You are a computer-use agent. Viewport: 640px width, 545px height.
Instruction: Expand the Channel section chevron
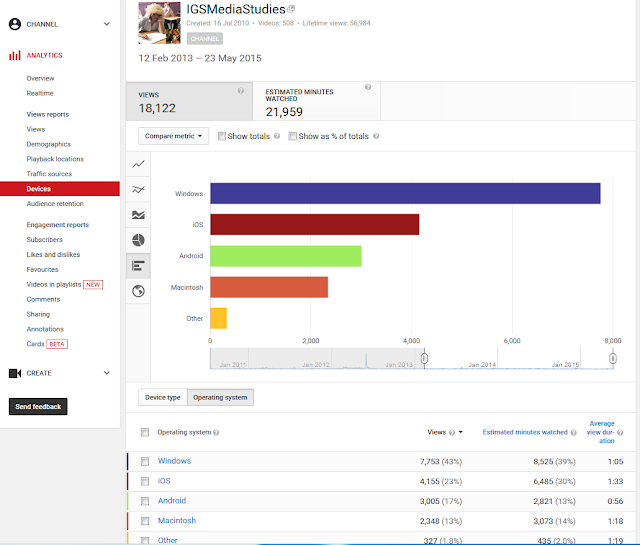(x=107, y=24)
